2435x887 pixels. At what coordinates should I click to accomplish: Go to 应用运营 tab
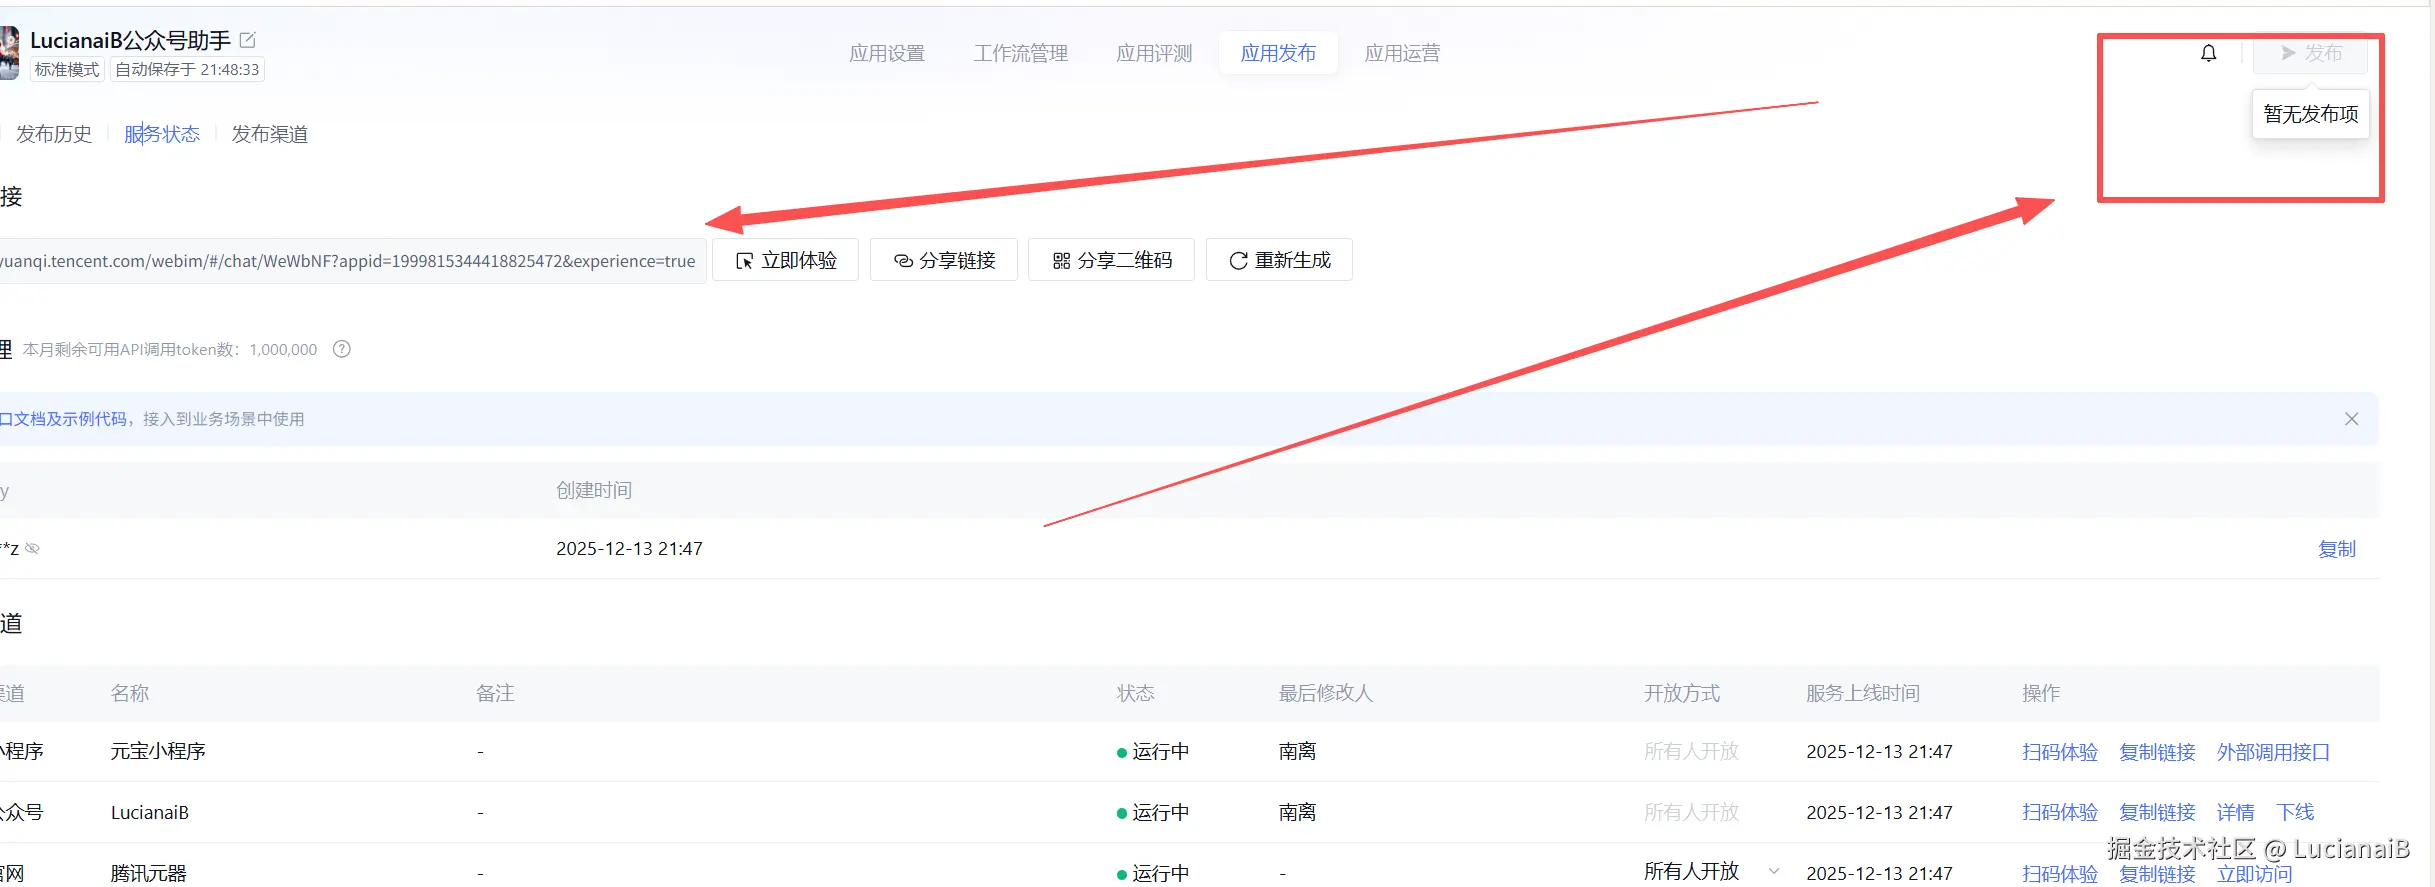pyautogui.click(x=1402, y=53)
